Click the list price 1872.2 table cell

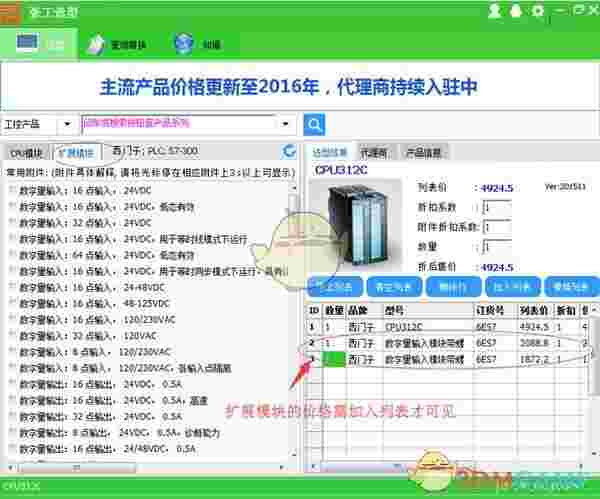(535, 359)
